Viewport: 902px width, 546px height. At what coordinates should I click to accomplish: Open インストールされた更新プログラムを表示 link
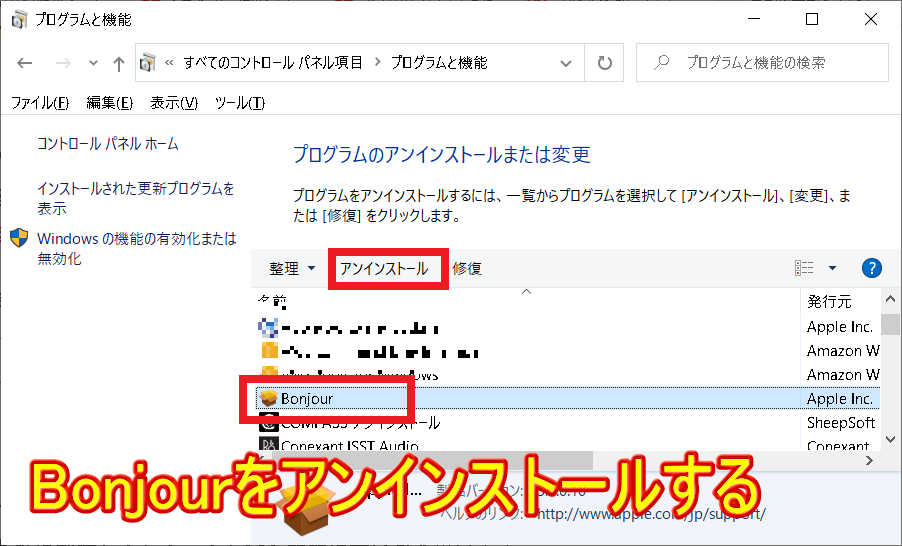point(136,198)
